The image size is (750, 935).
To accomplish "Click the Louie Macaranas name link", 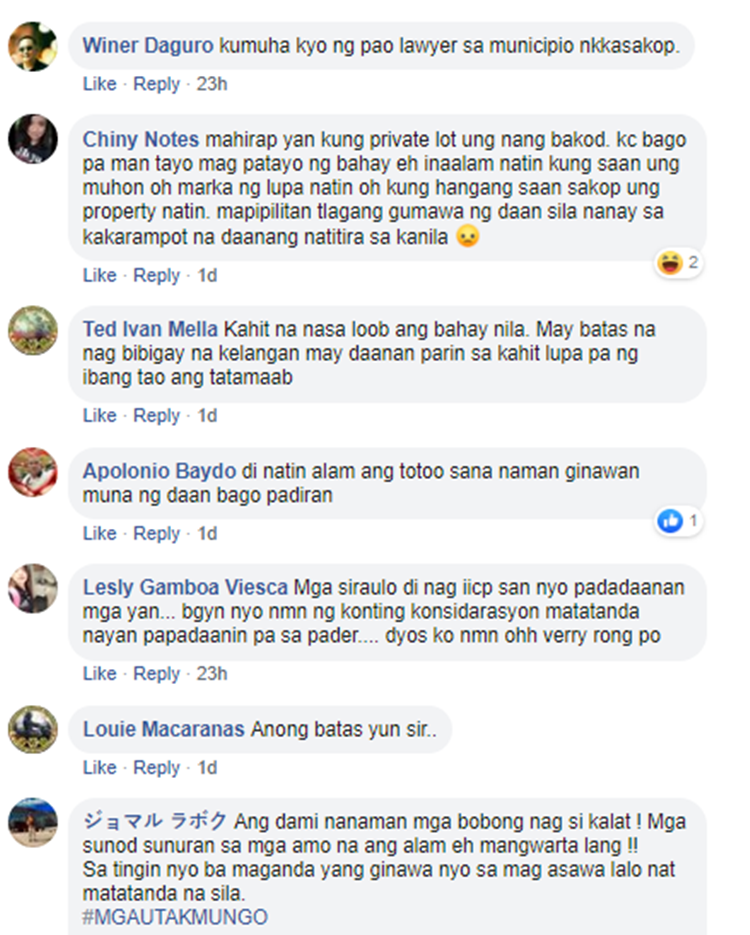I will (x=164, y=729).
